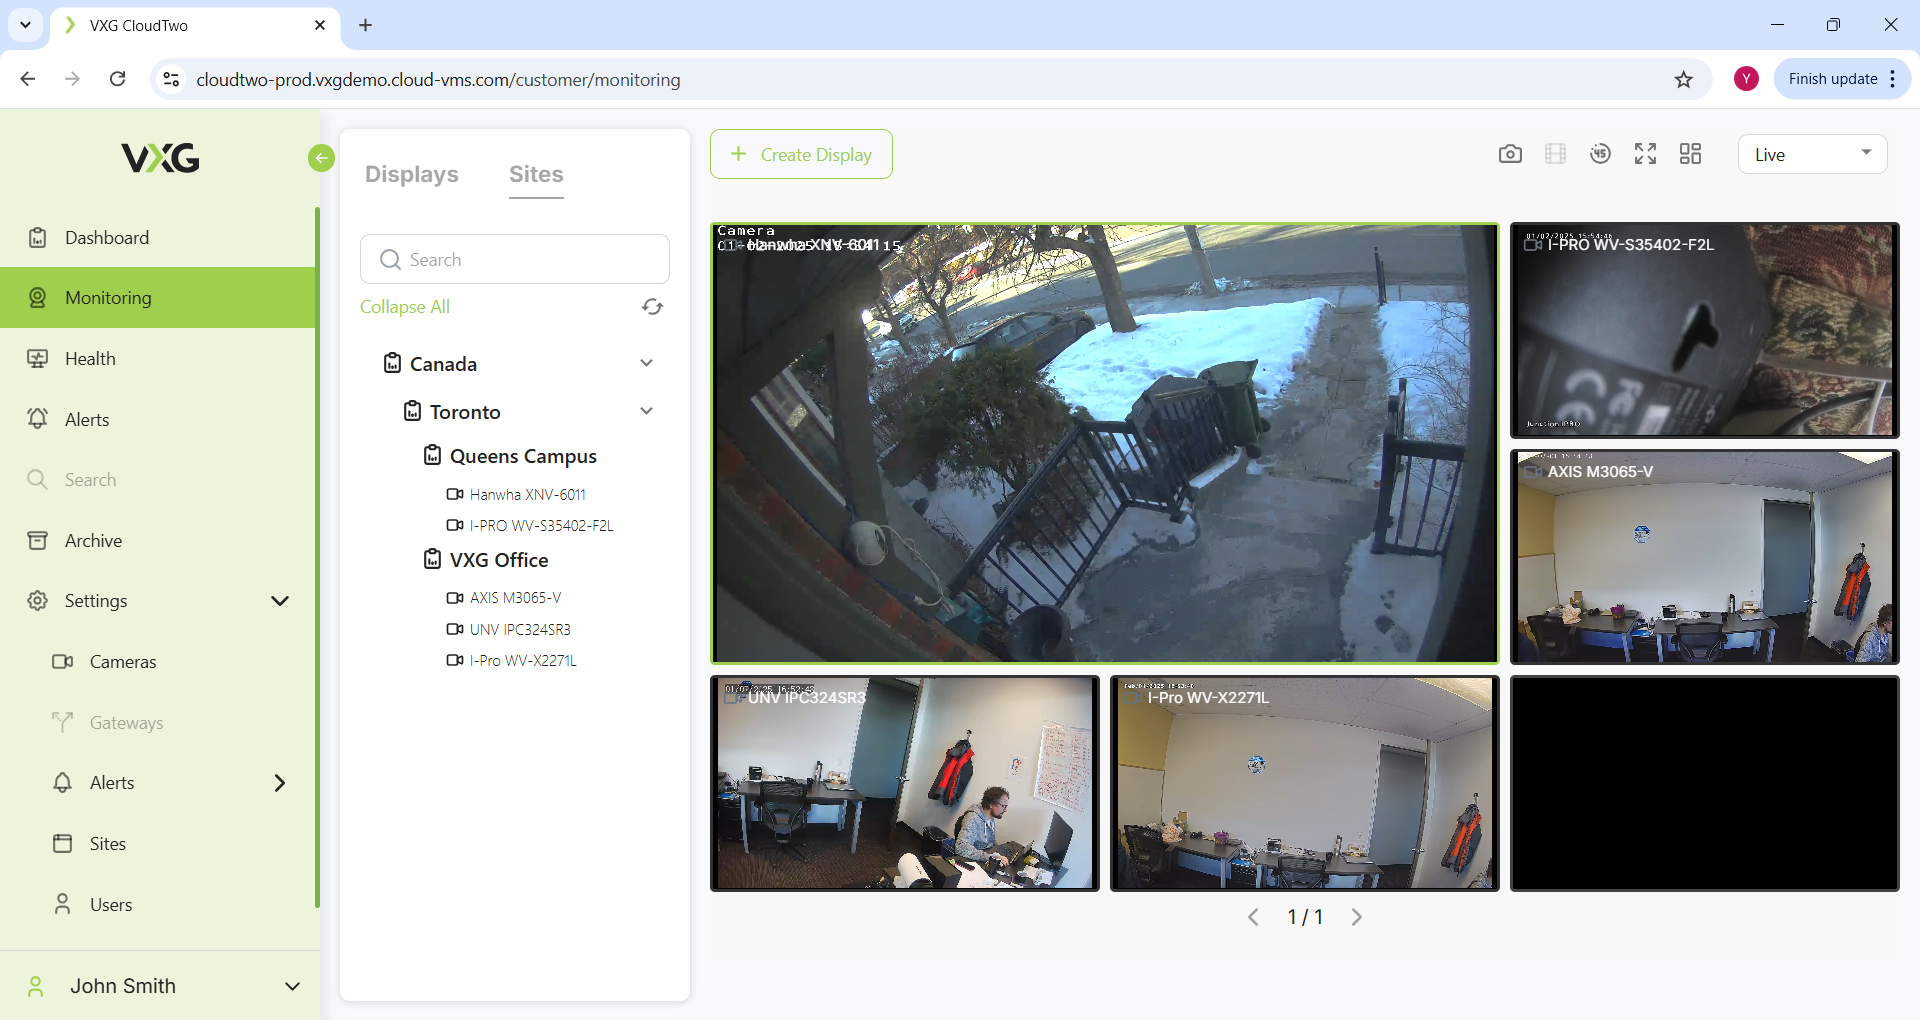Screen dimensions: 1920x1020
Task: Collapse the Settings menu section
Action: [x=280, y=601]
